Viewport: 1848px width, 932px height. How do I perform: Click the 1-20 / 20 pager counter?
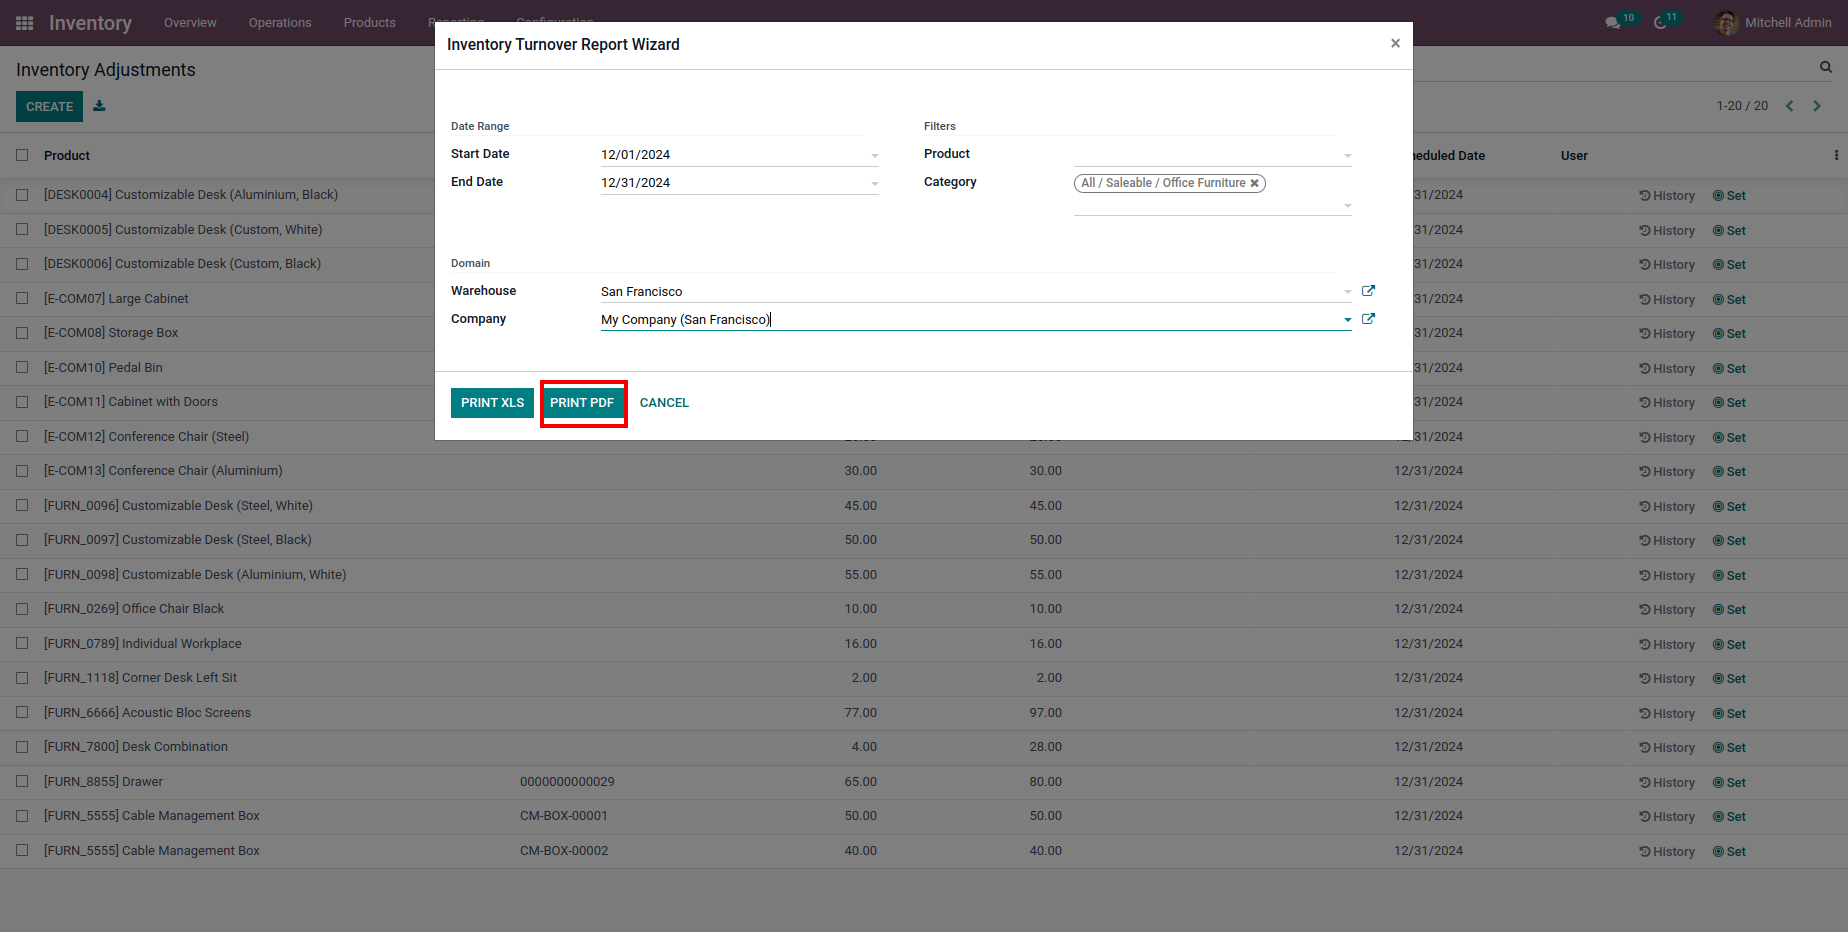(1742, 106)
